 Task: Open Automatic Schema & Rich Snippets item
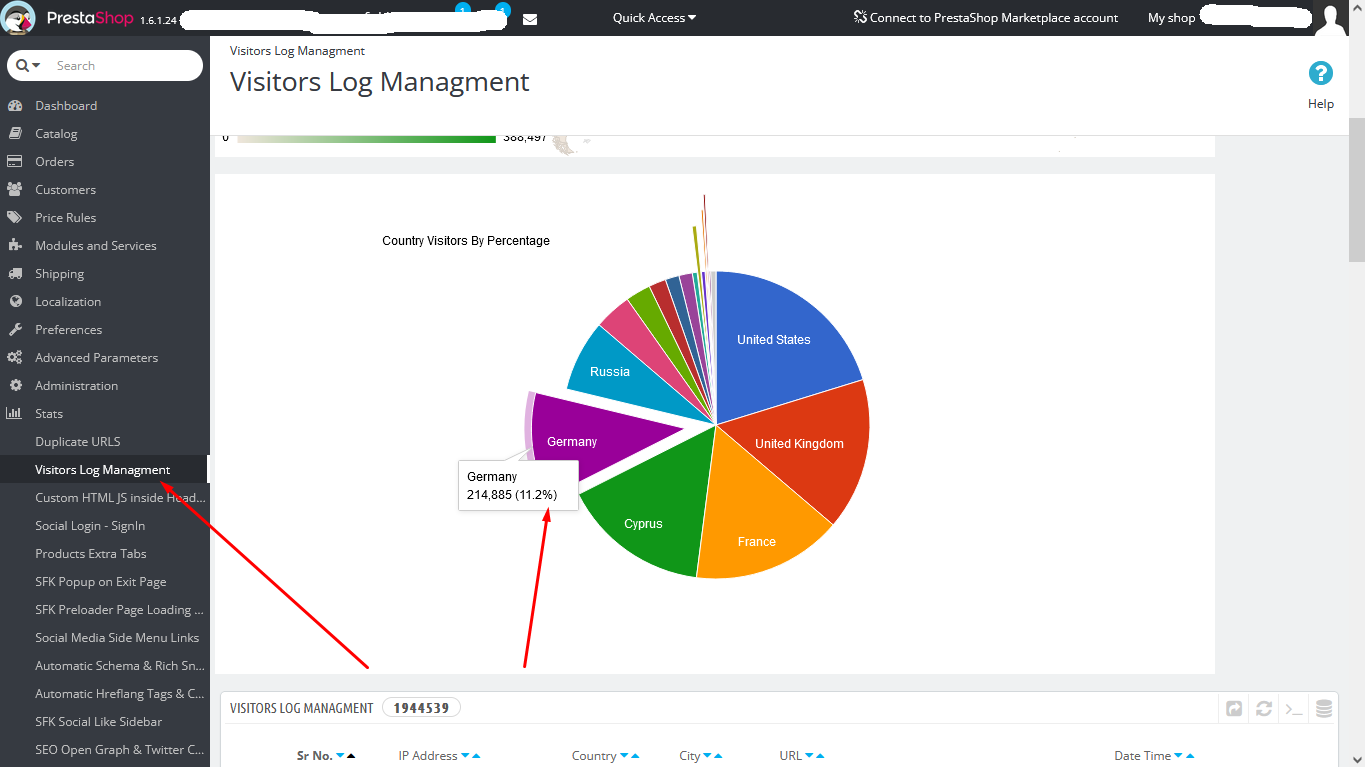click(x=120, y=666)
